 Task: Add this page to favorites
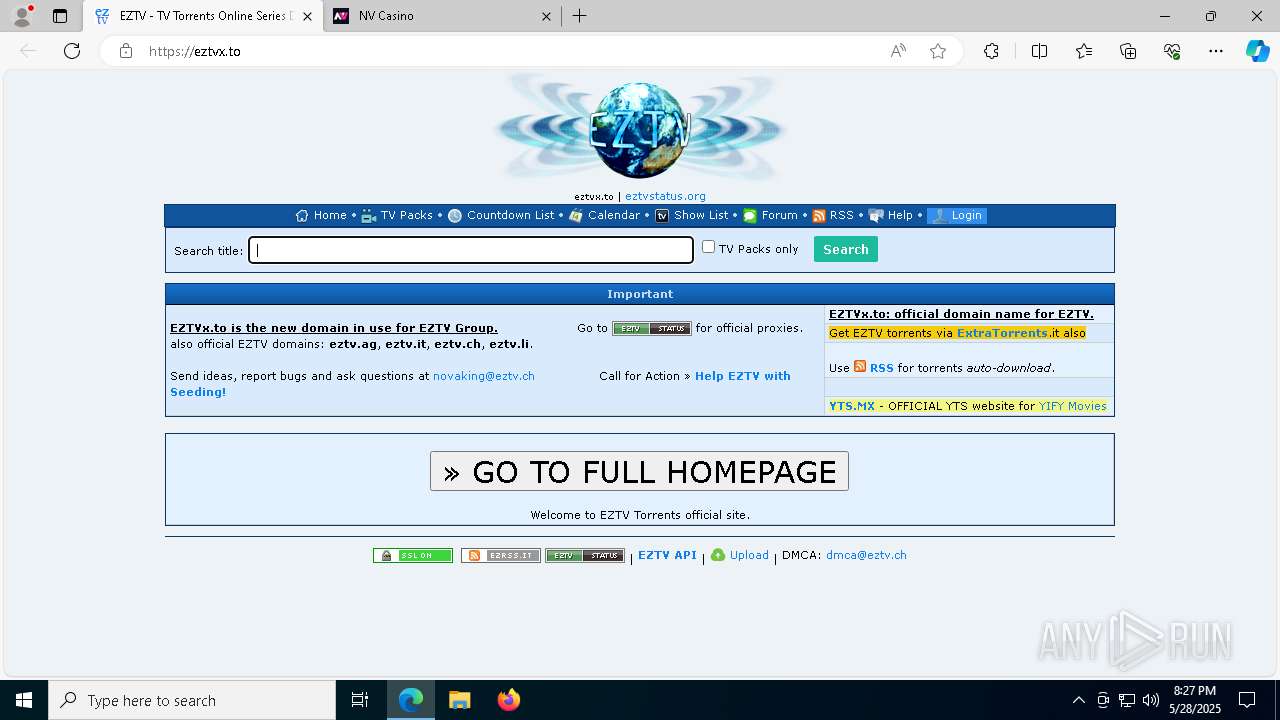pos(938,51)
